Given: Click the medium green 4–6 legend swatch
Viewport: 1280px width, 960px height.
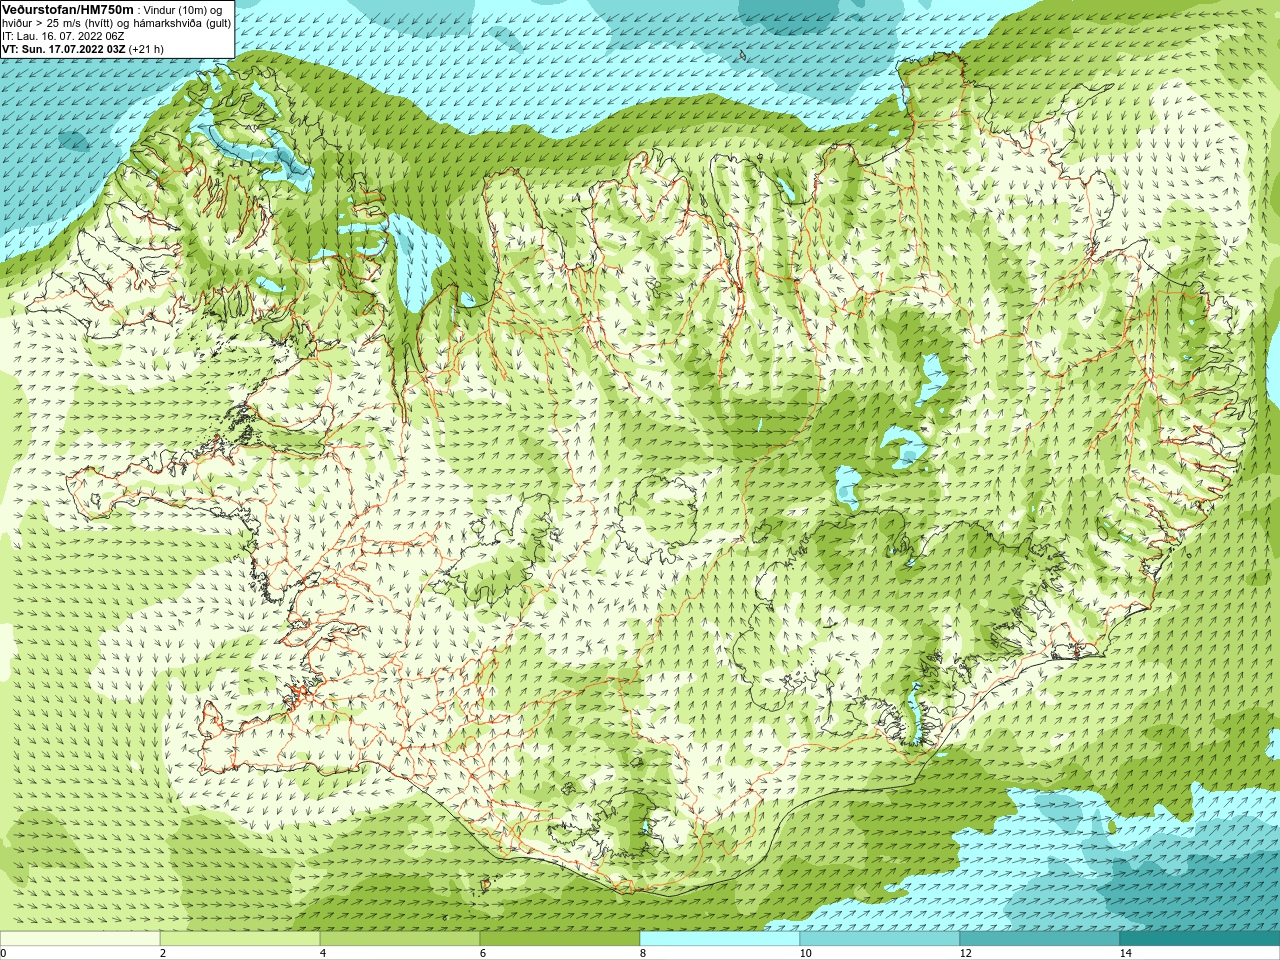Looking at the screenshot, I should pos(400,939).
